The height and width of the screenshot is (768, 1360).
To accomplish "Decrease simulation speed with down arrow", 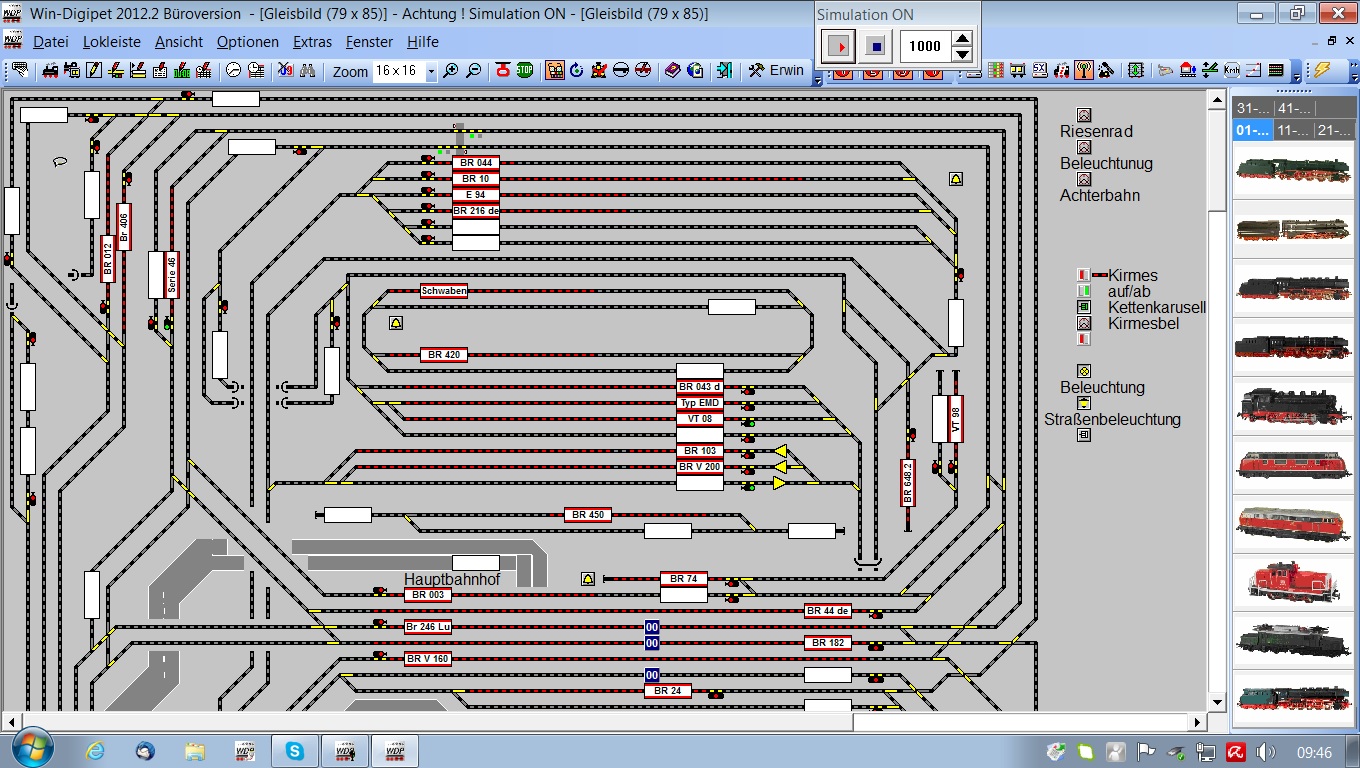I will coord(962,53).
